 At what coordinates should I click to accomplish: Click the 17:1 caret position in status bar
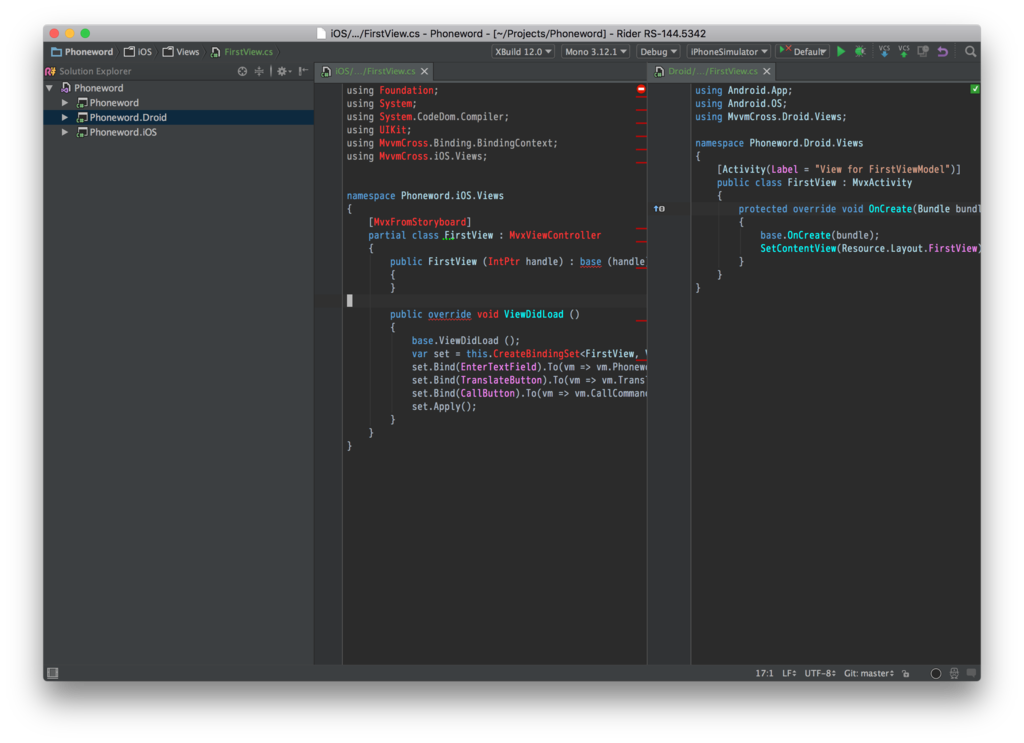point(764,673)
